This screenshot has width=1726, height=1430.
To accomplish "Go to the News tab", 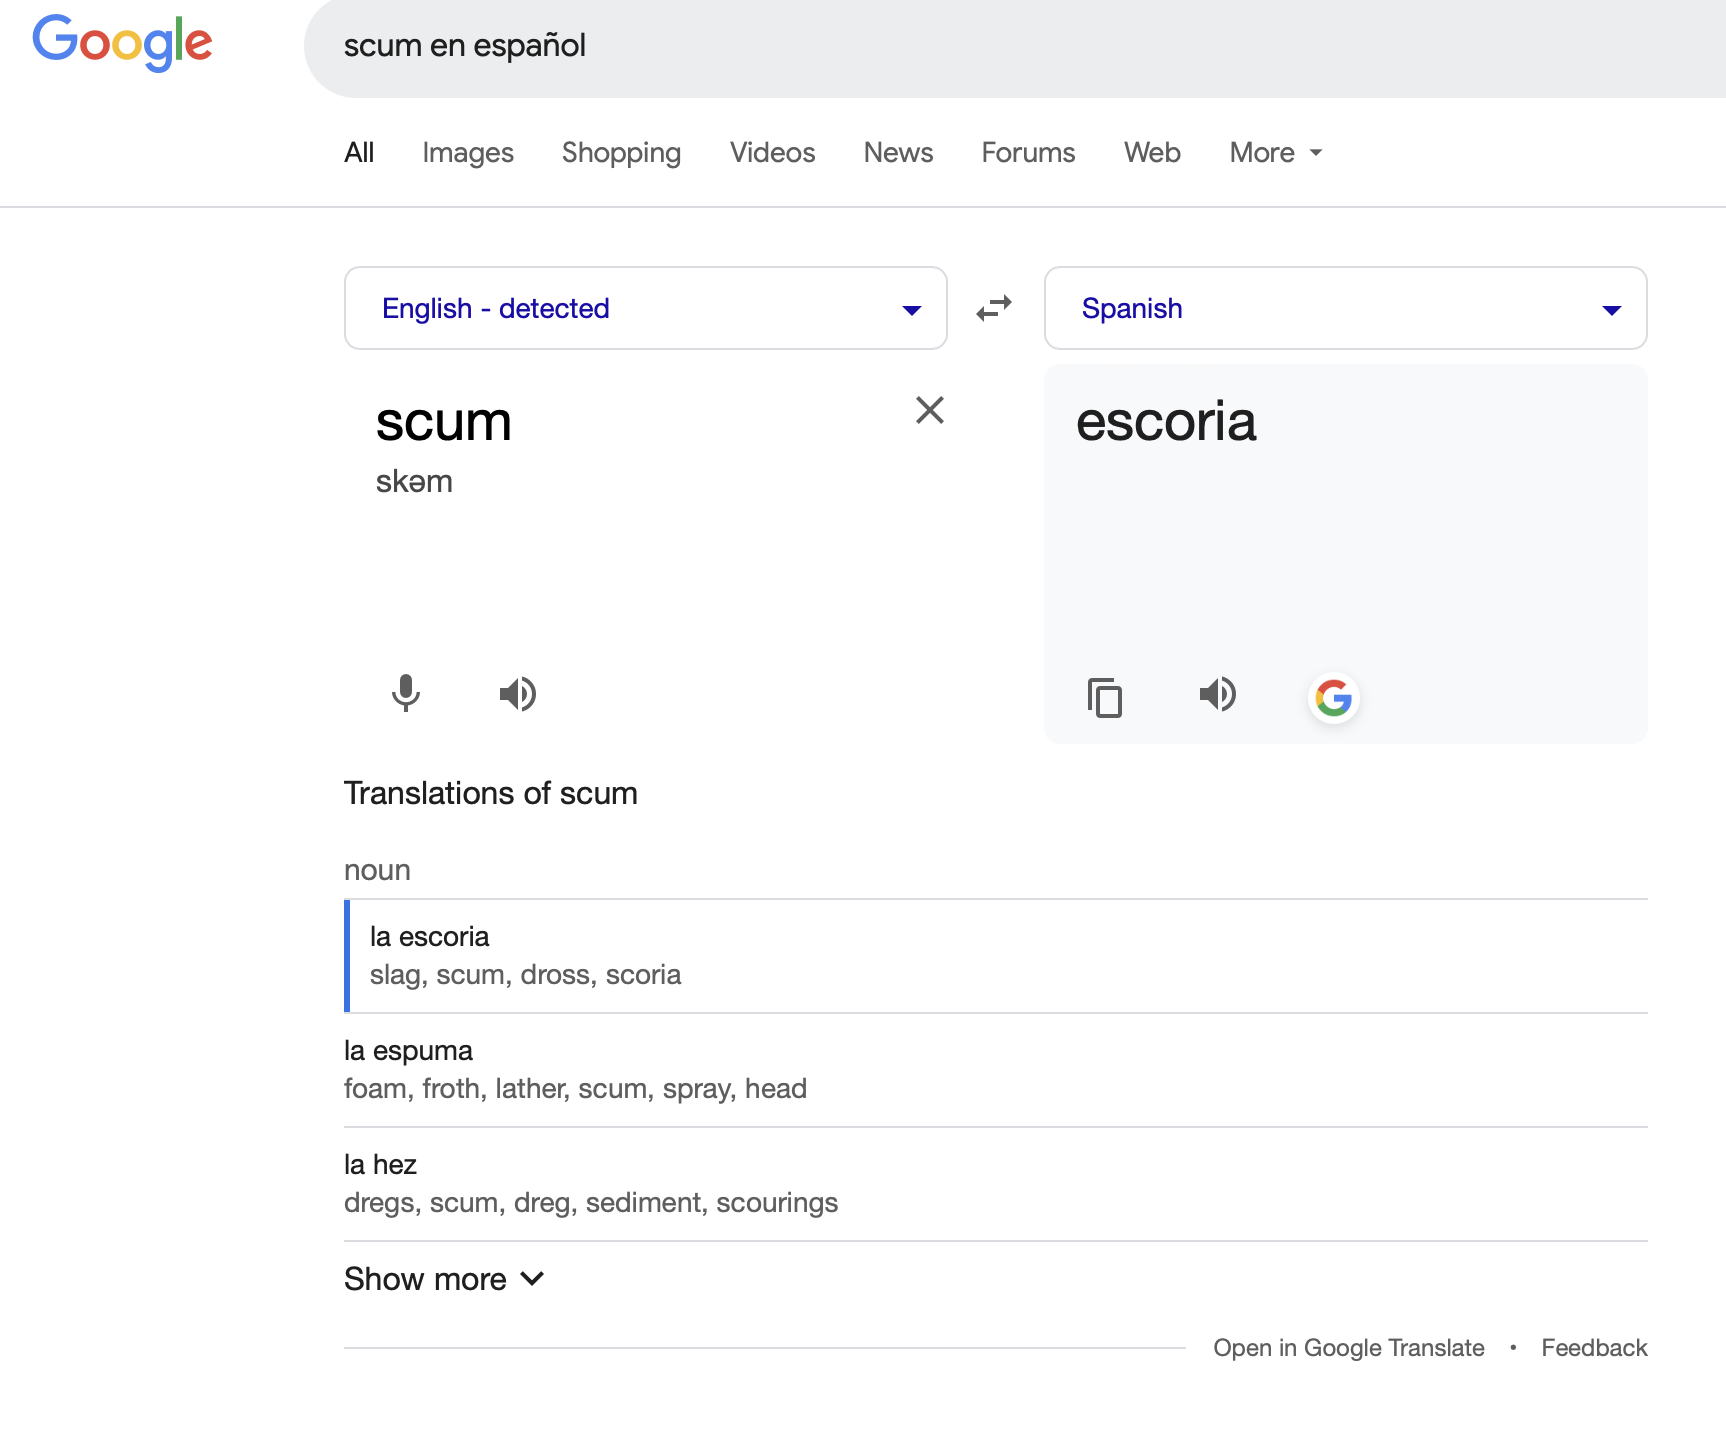I will [x=898, y=152].
